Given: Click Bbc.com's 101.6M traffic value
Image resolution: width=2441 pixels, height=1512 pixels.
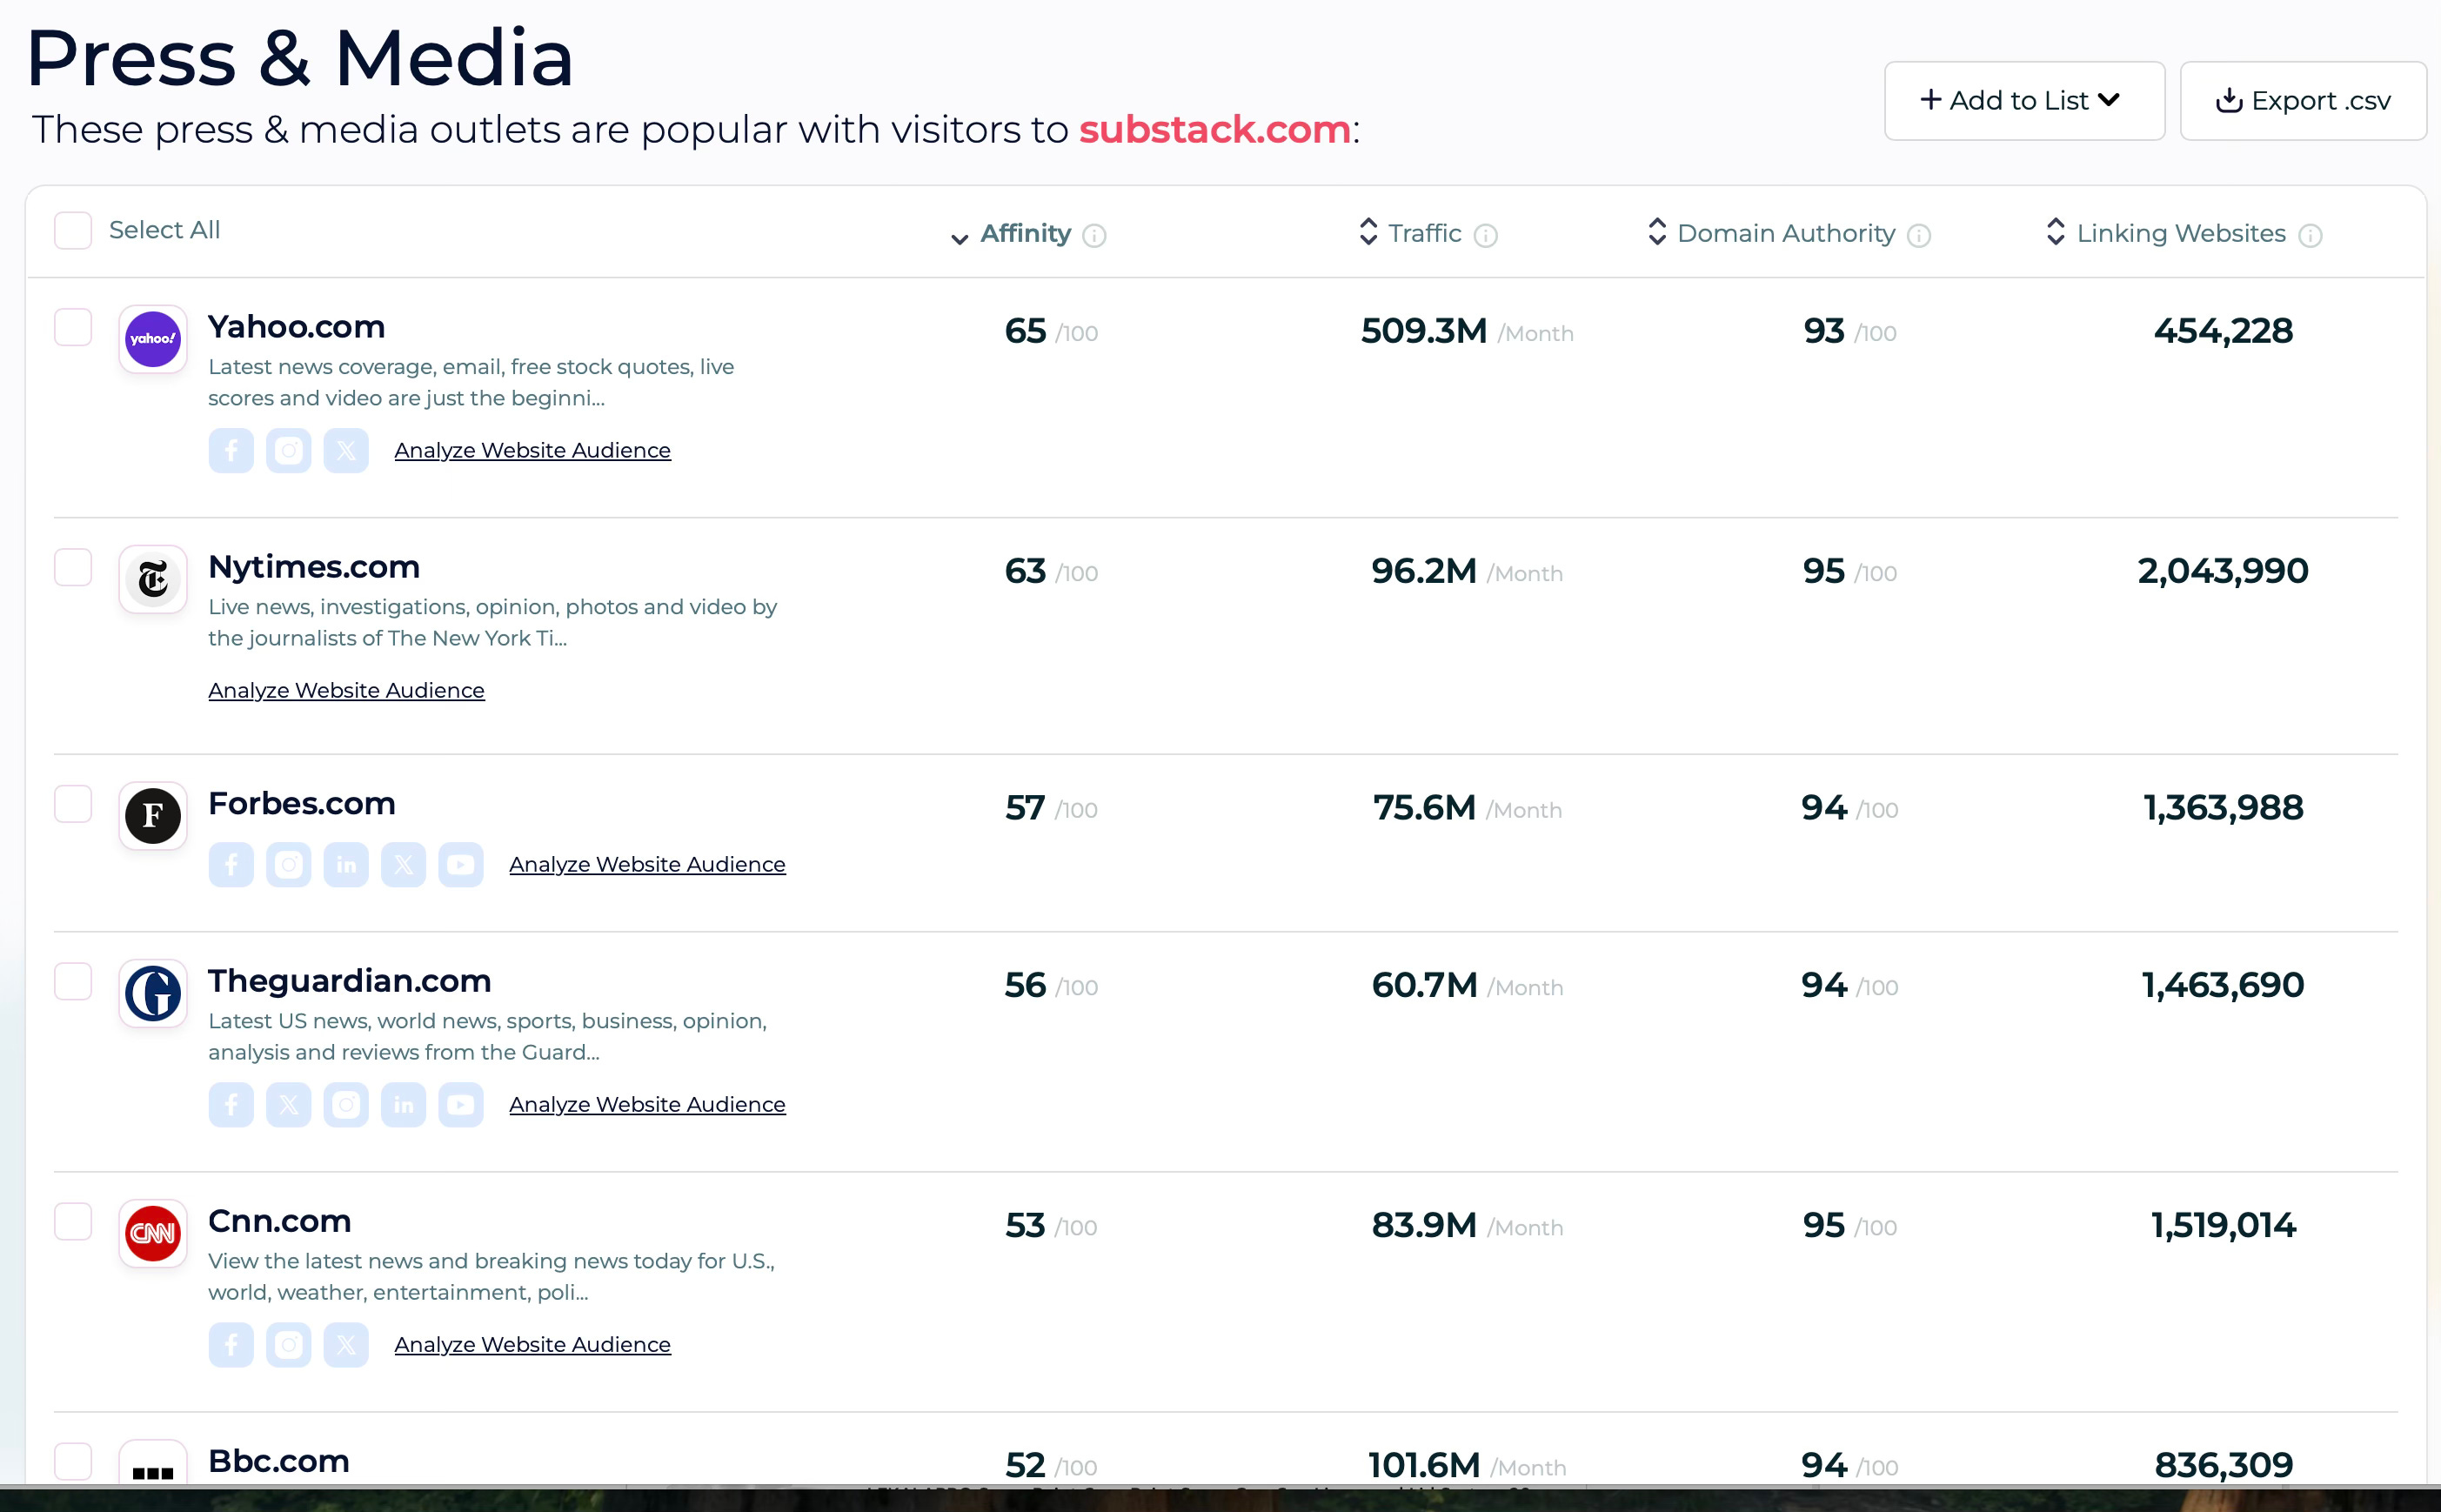Looking at the screenshot, I should pos(1424,1465).
